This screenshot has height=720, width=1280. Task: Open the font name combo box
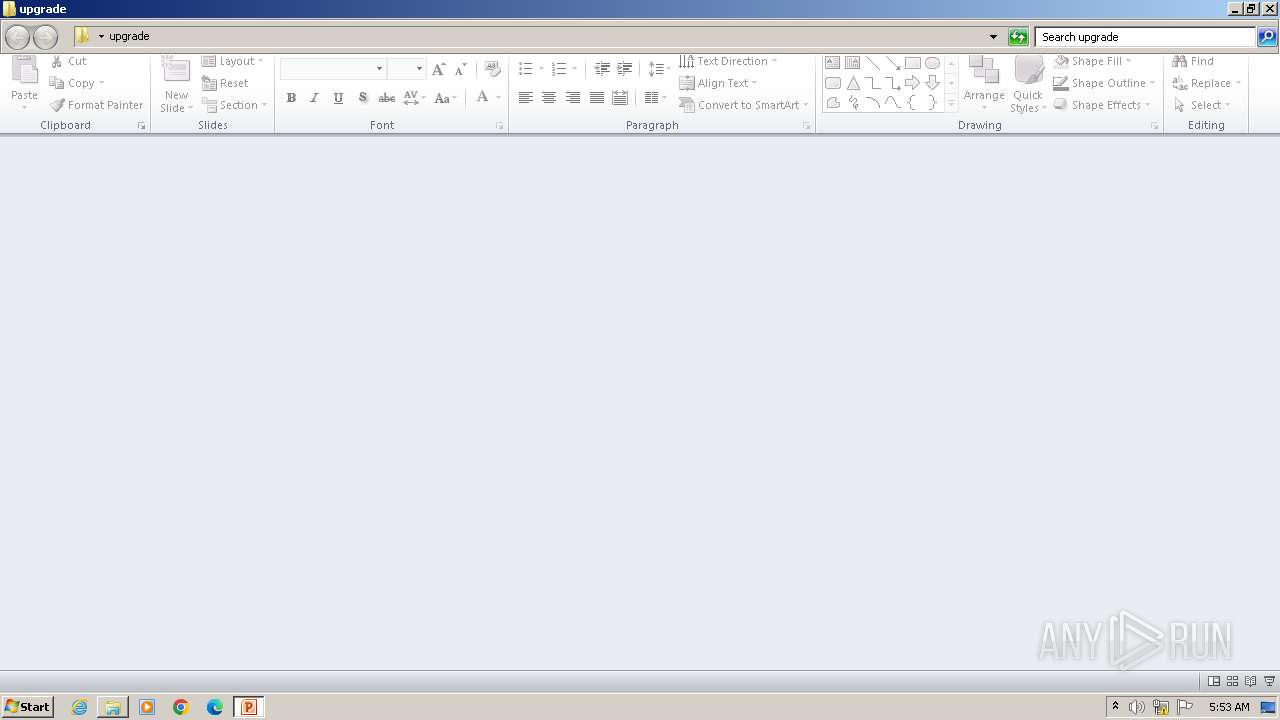(333, 69)
